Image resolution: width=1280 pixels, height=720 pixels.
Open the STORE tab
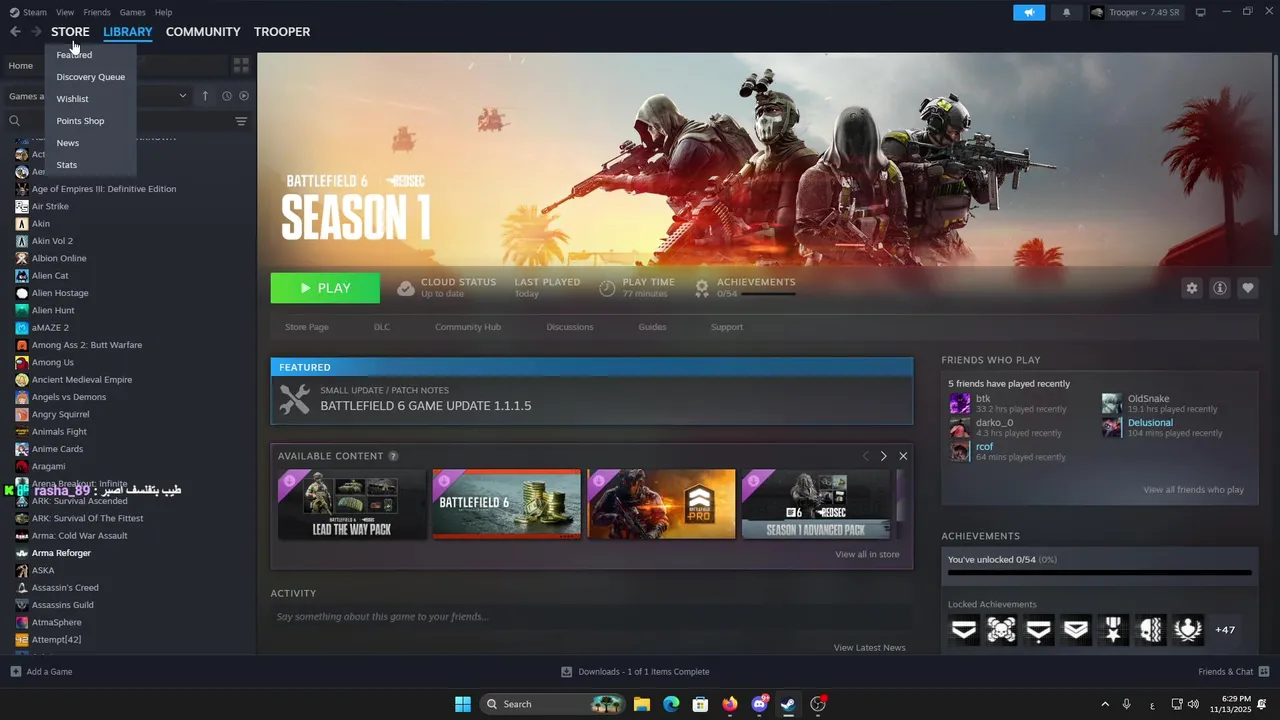(70, 32)
